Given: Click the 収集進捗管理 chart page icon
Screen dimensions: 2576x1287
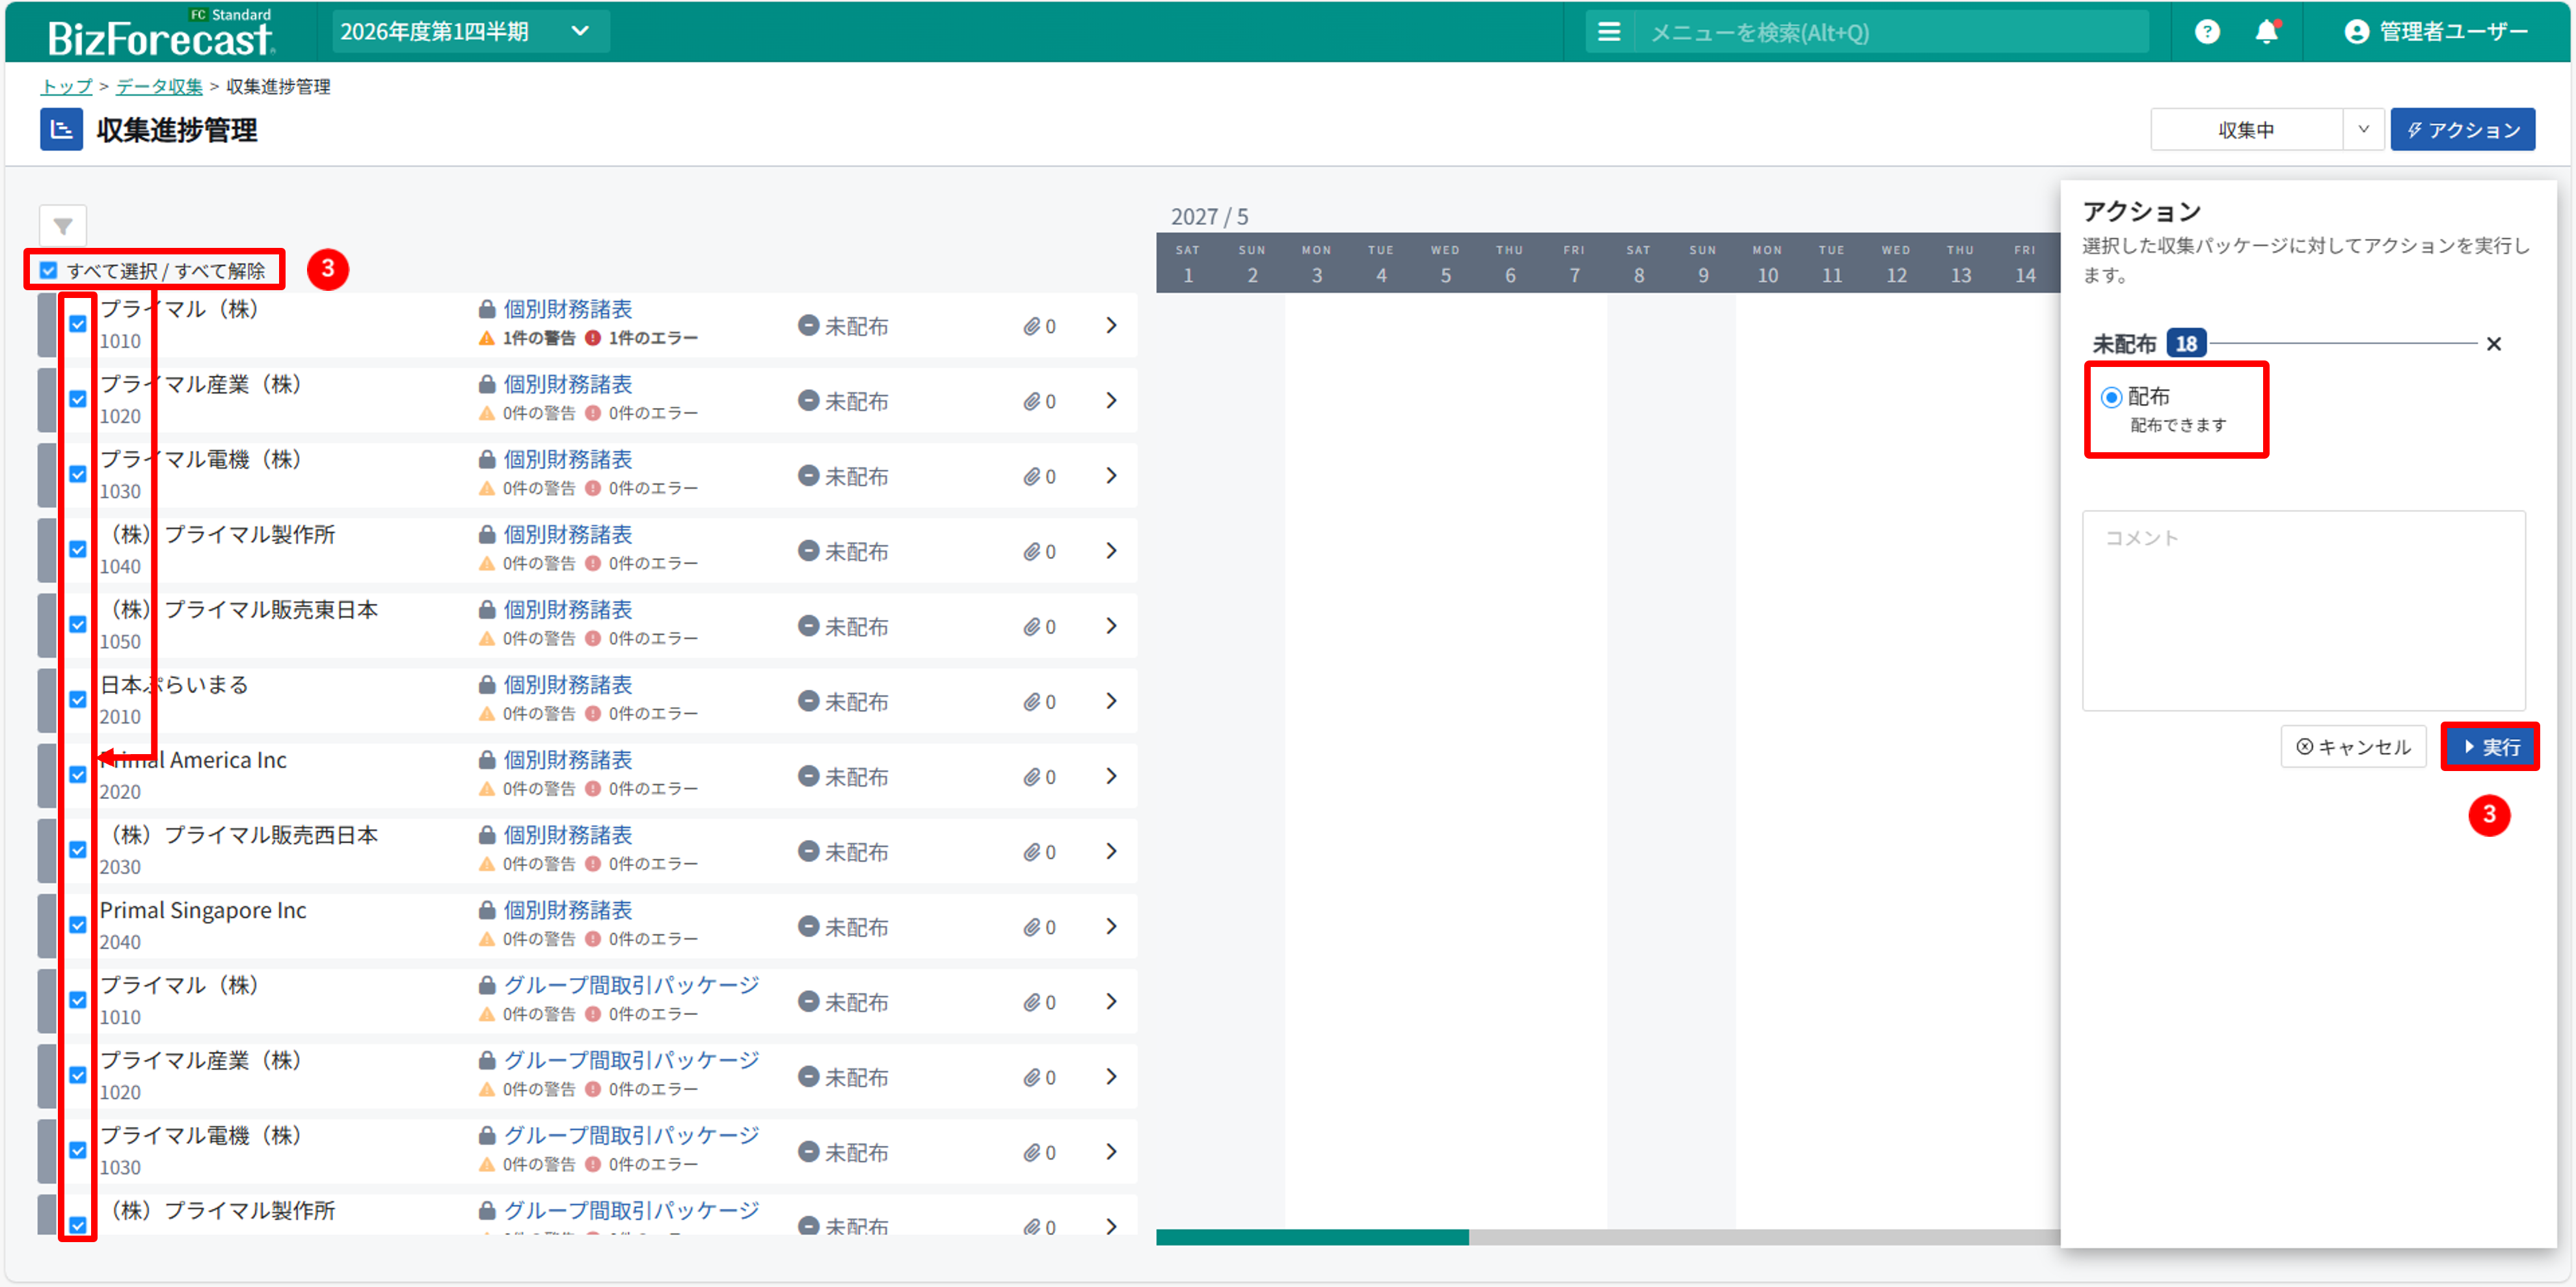Looking at the screenshot, I should click(x=61, y=130).
